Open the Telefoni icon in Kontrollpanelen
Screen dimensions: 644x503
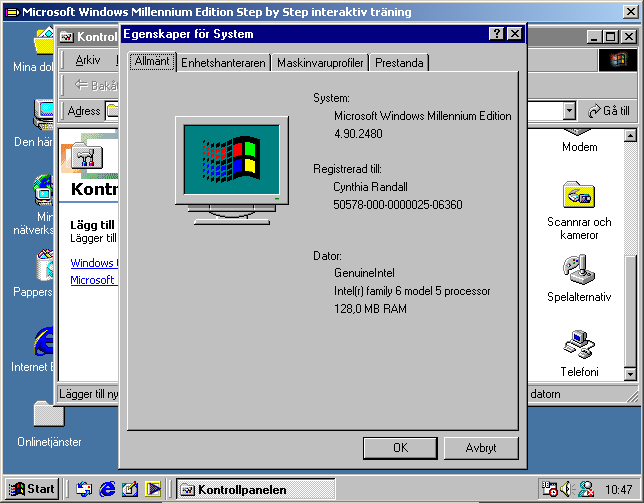click(x=579, y=345)
